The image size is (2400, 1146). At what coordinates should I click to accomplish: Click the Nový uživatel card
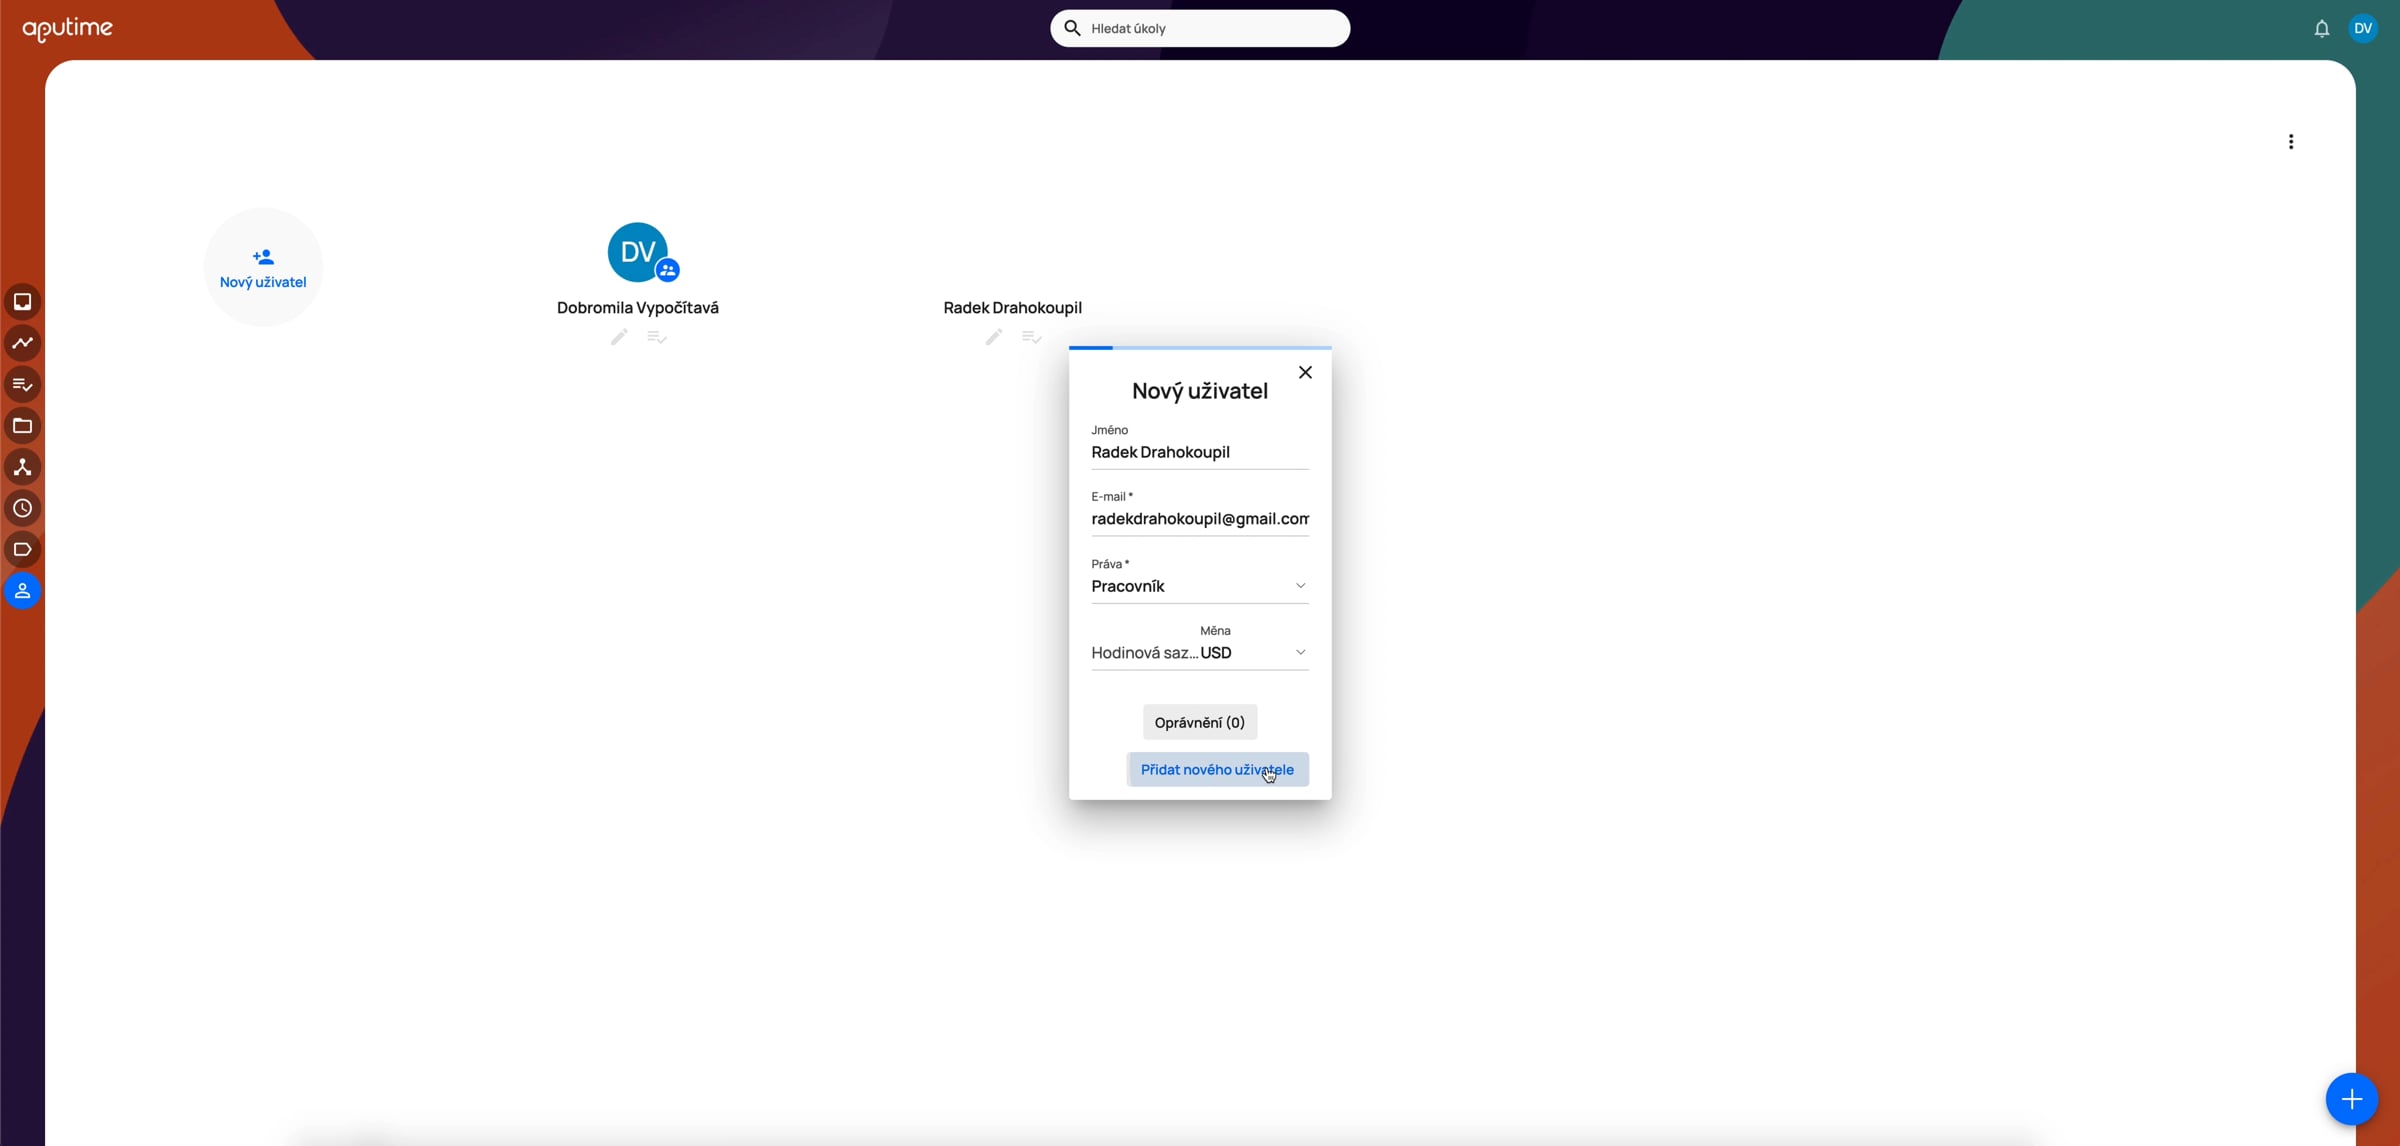pos(263,267)
